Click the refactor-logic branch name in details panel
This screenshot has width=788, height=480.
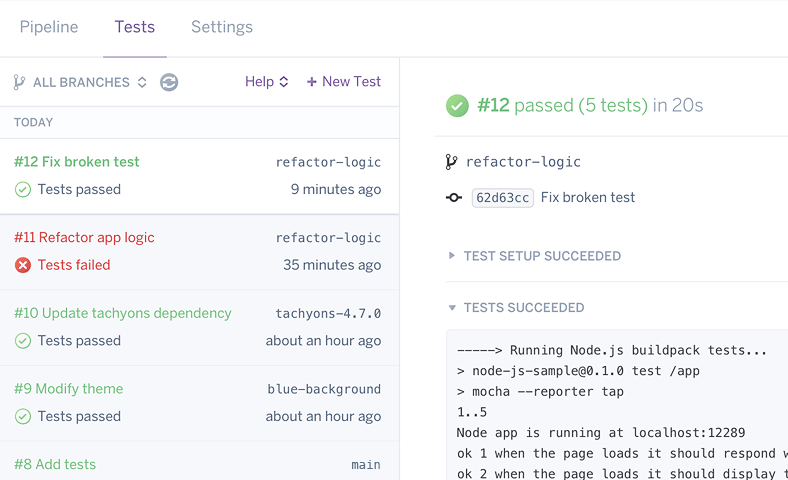(x=523, y=162)
